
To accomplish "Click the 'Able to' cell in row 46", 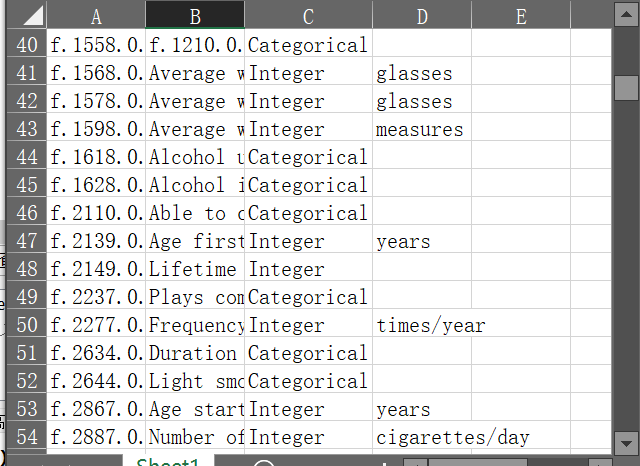I will [195, 213].
